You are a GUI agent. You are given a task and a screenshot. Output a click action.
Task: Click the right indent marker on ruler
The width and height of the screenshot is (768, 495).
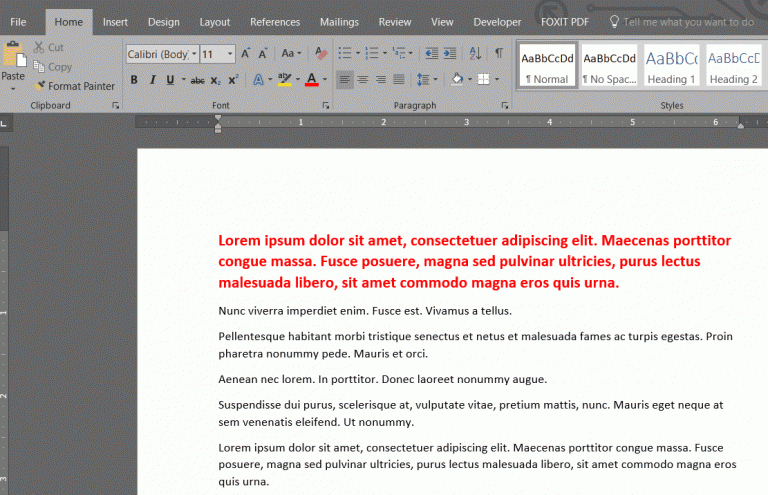coord(741,126)
